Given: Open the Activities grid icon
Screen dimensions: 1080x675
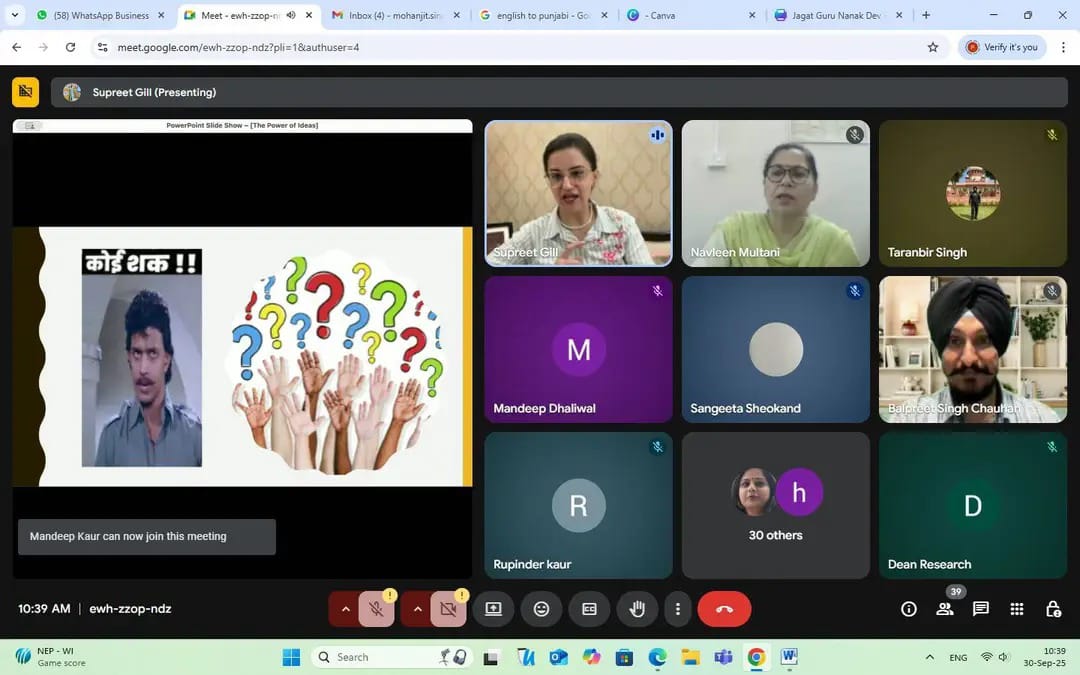Looking at the screenshot, I should pos(1017,609).
